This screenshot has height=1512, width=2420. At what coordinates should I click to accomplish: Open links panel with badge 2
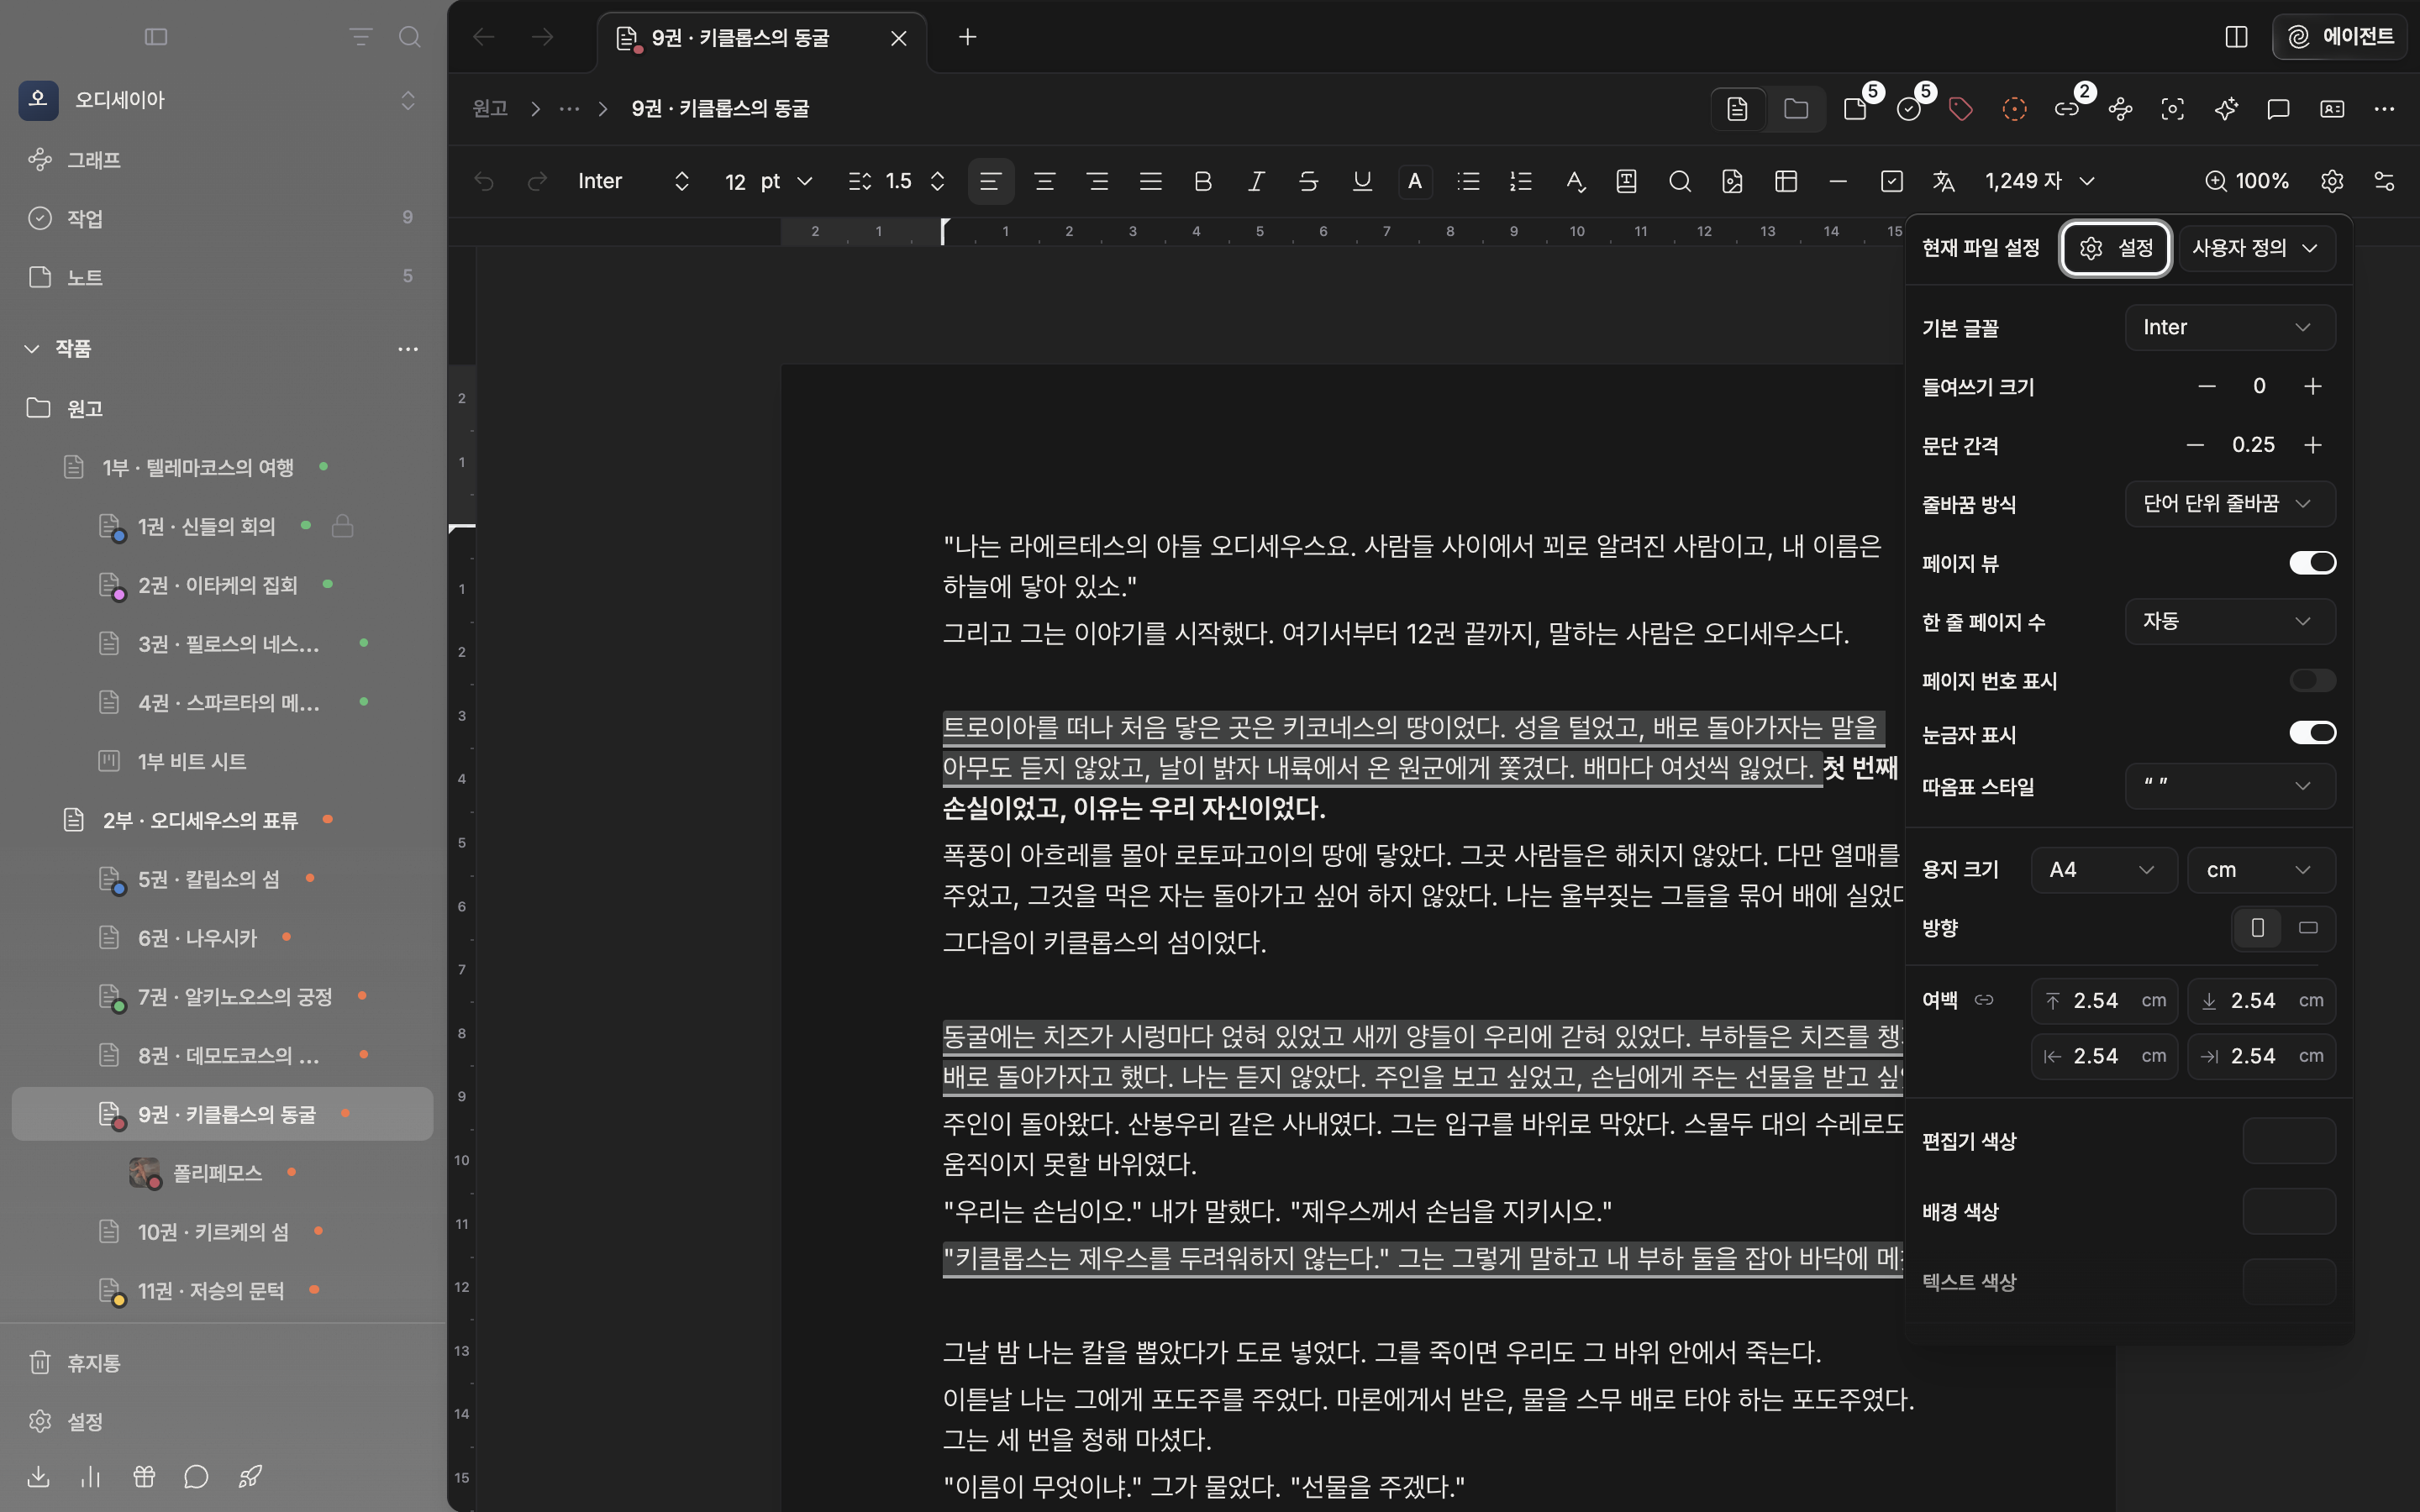coord(2067,108)
